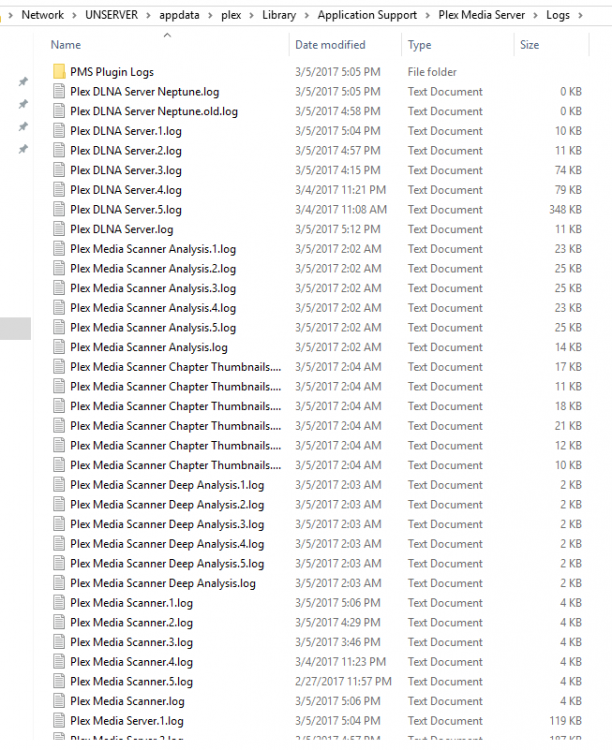Expand breadcrumb chevron after appdata

(210, 16)
